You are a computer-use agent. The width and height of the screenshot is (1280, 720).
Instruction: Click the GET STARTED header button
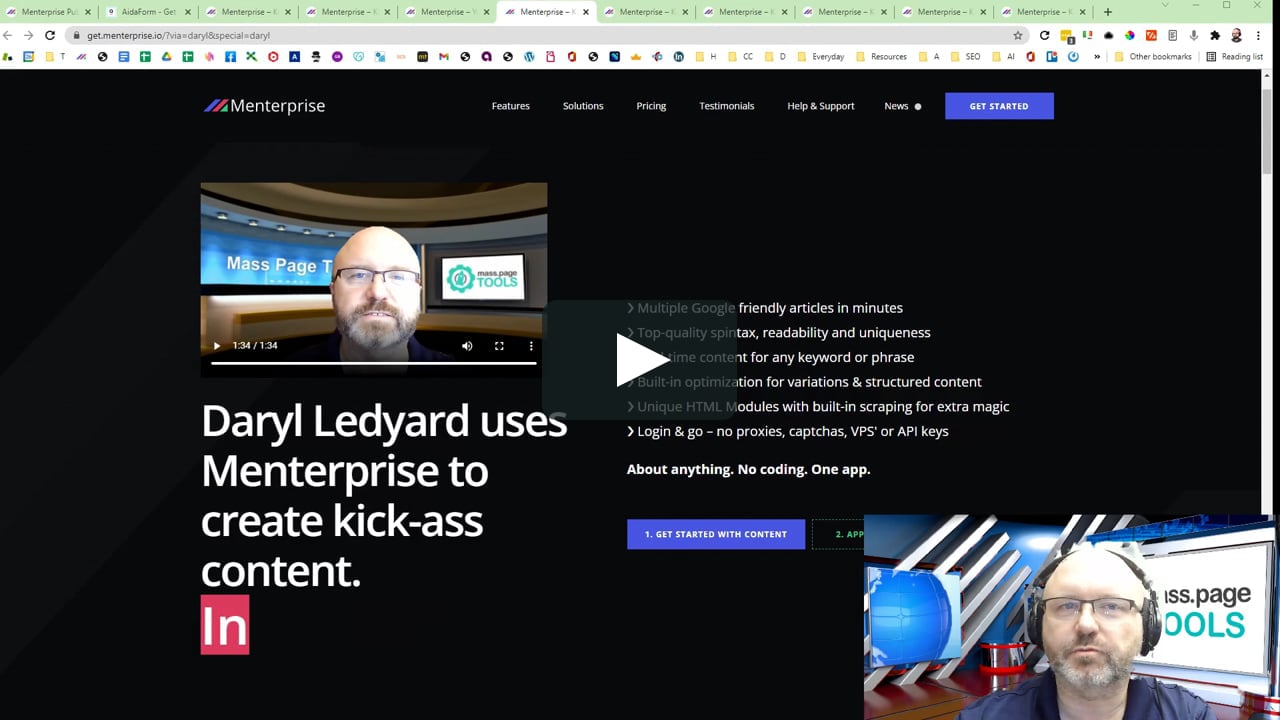pyautogui.click(x=999, y=106)
